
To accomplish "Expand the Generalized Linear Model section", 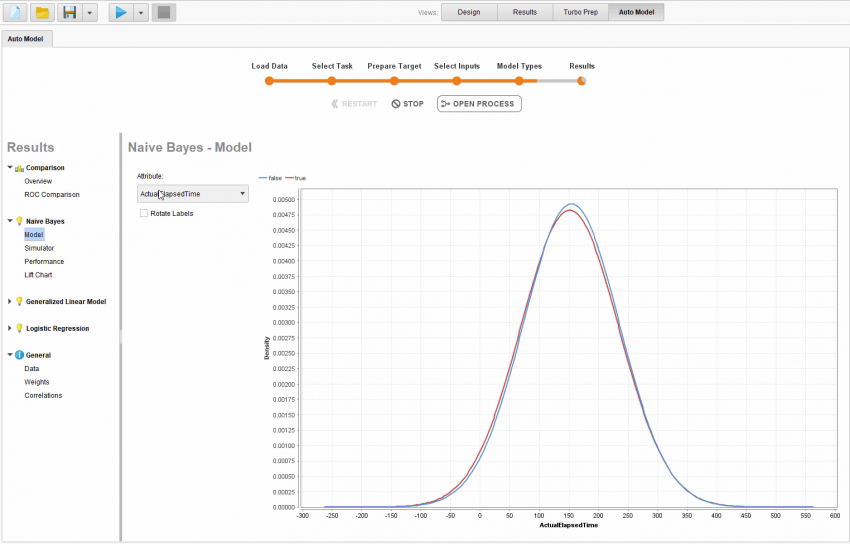I will [x=10, y=301].
